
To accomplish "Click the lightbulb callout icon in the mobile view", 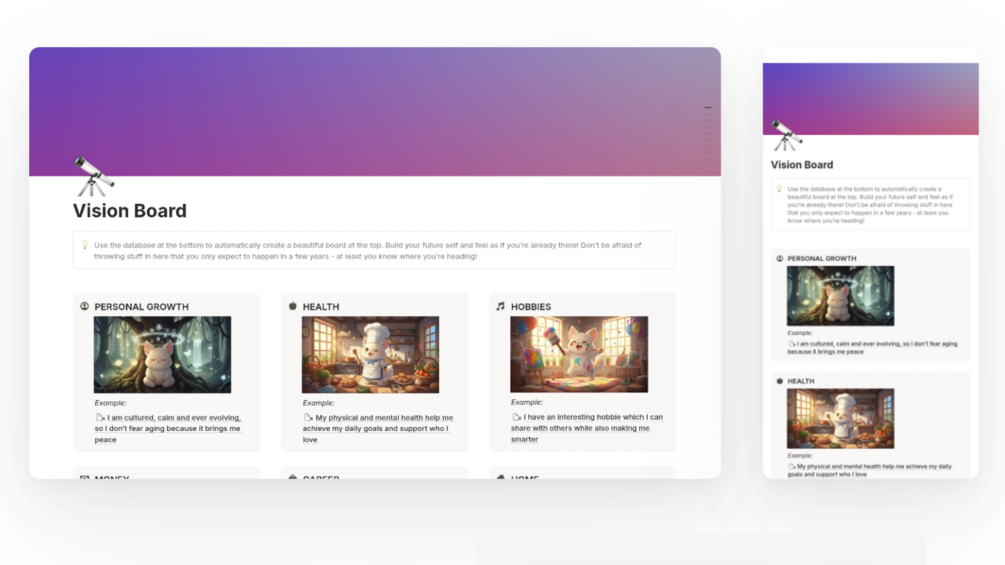I will pyautogui.click(x=779, y=189).
